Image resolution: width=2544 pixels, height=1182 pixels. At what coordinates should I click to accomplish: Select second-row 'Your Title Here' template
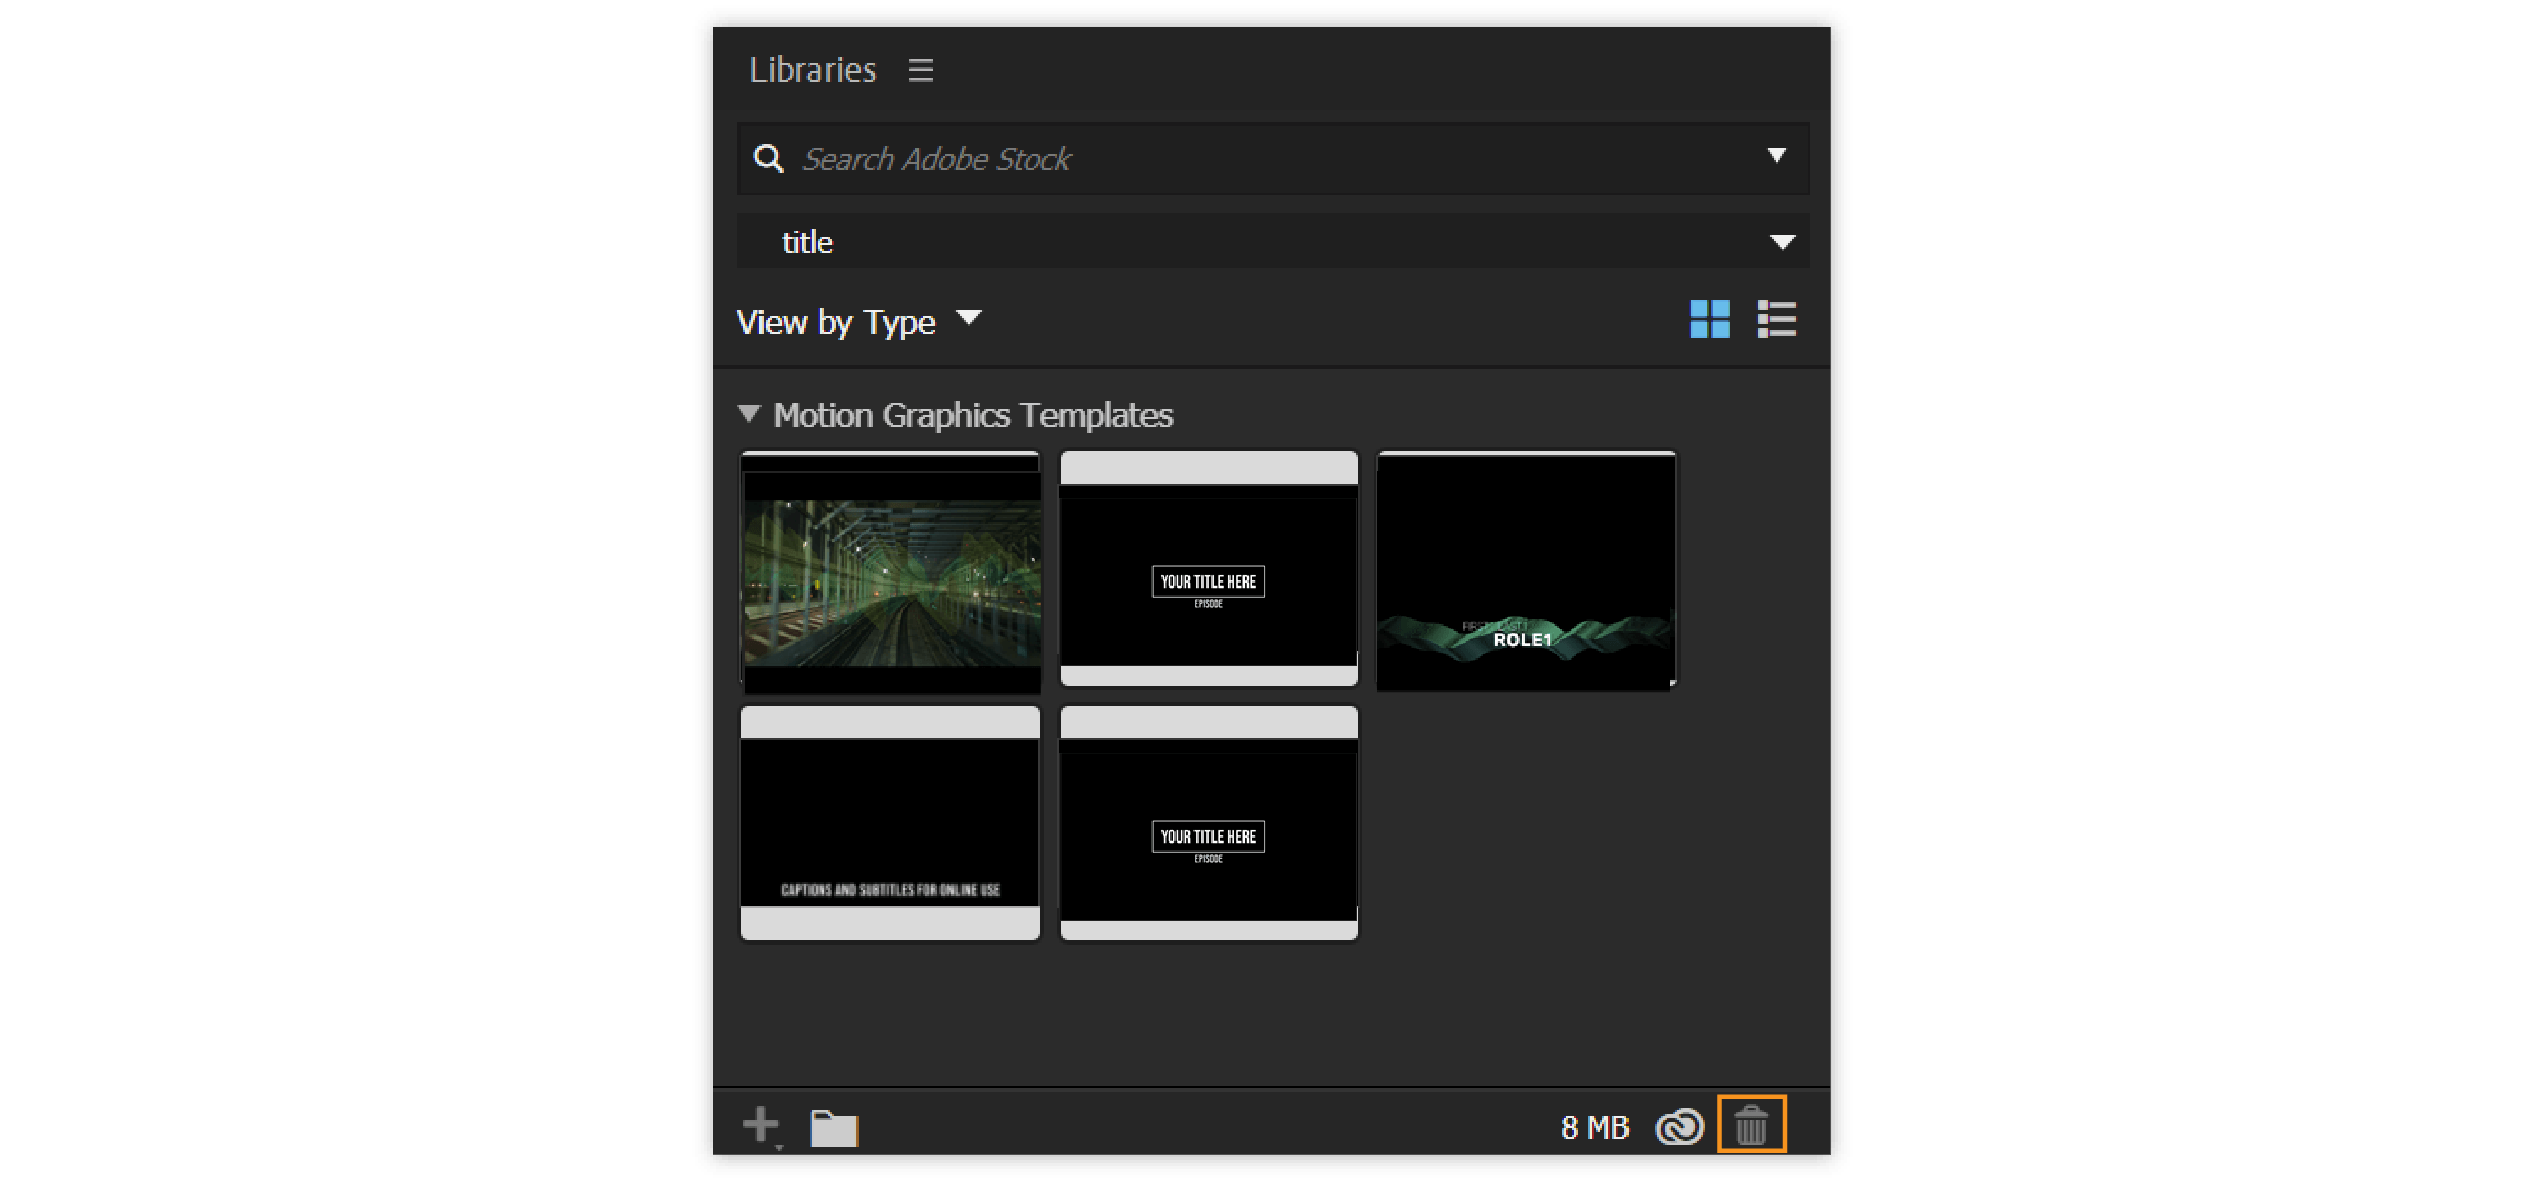coord(1208,823)
